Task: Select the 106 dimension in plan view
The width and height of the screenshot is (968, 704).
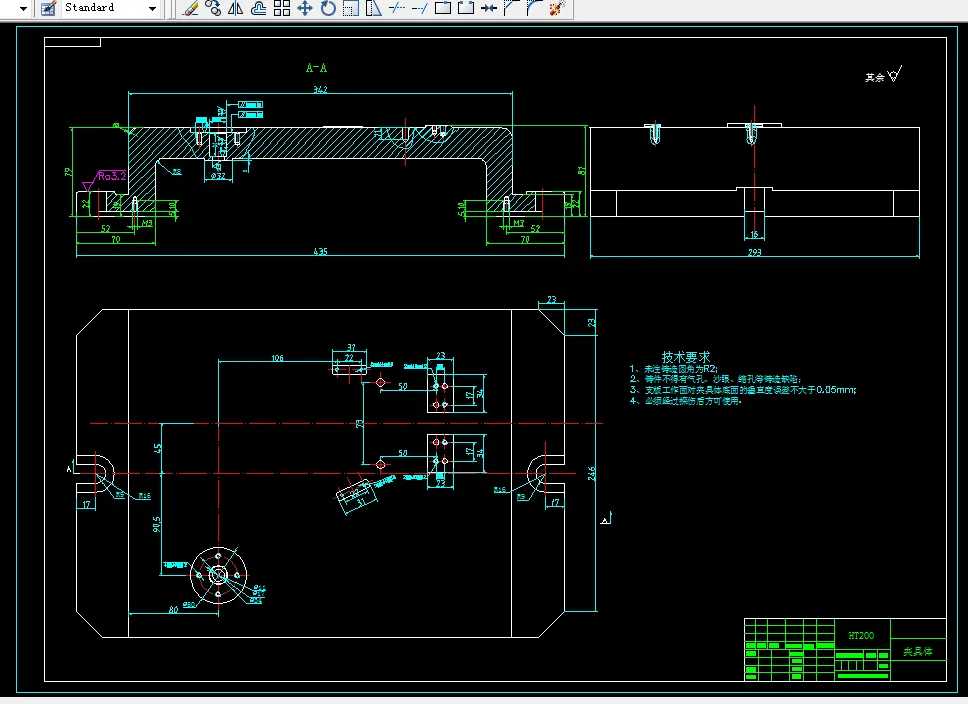Action: [277, 358]
